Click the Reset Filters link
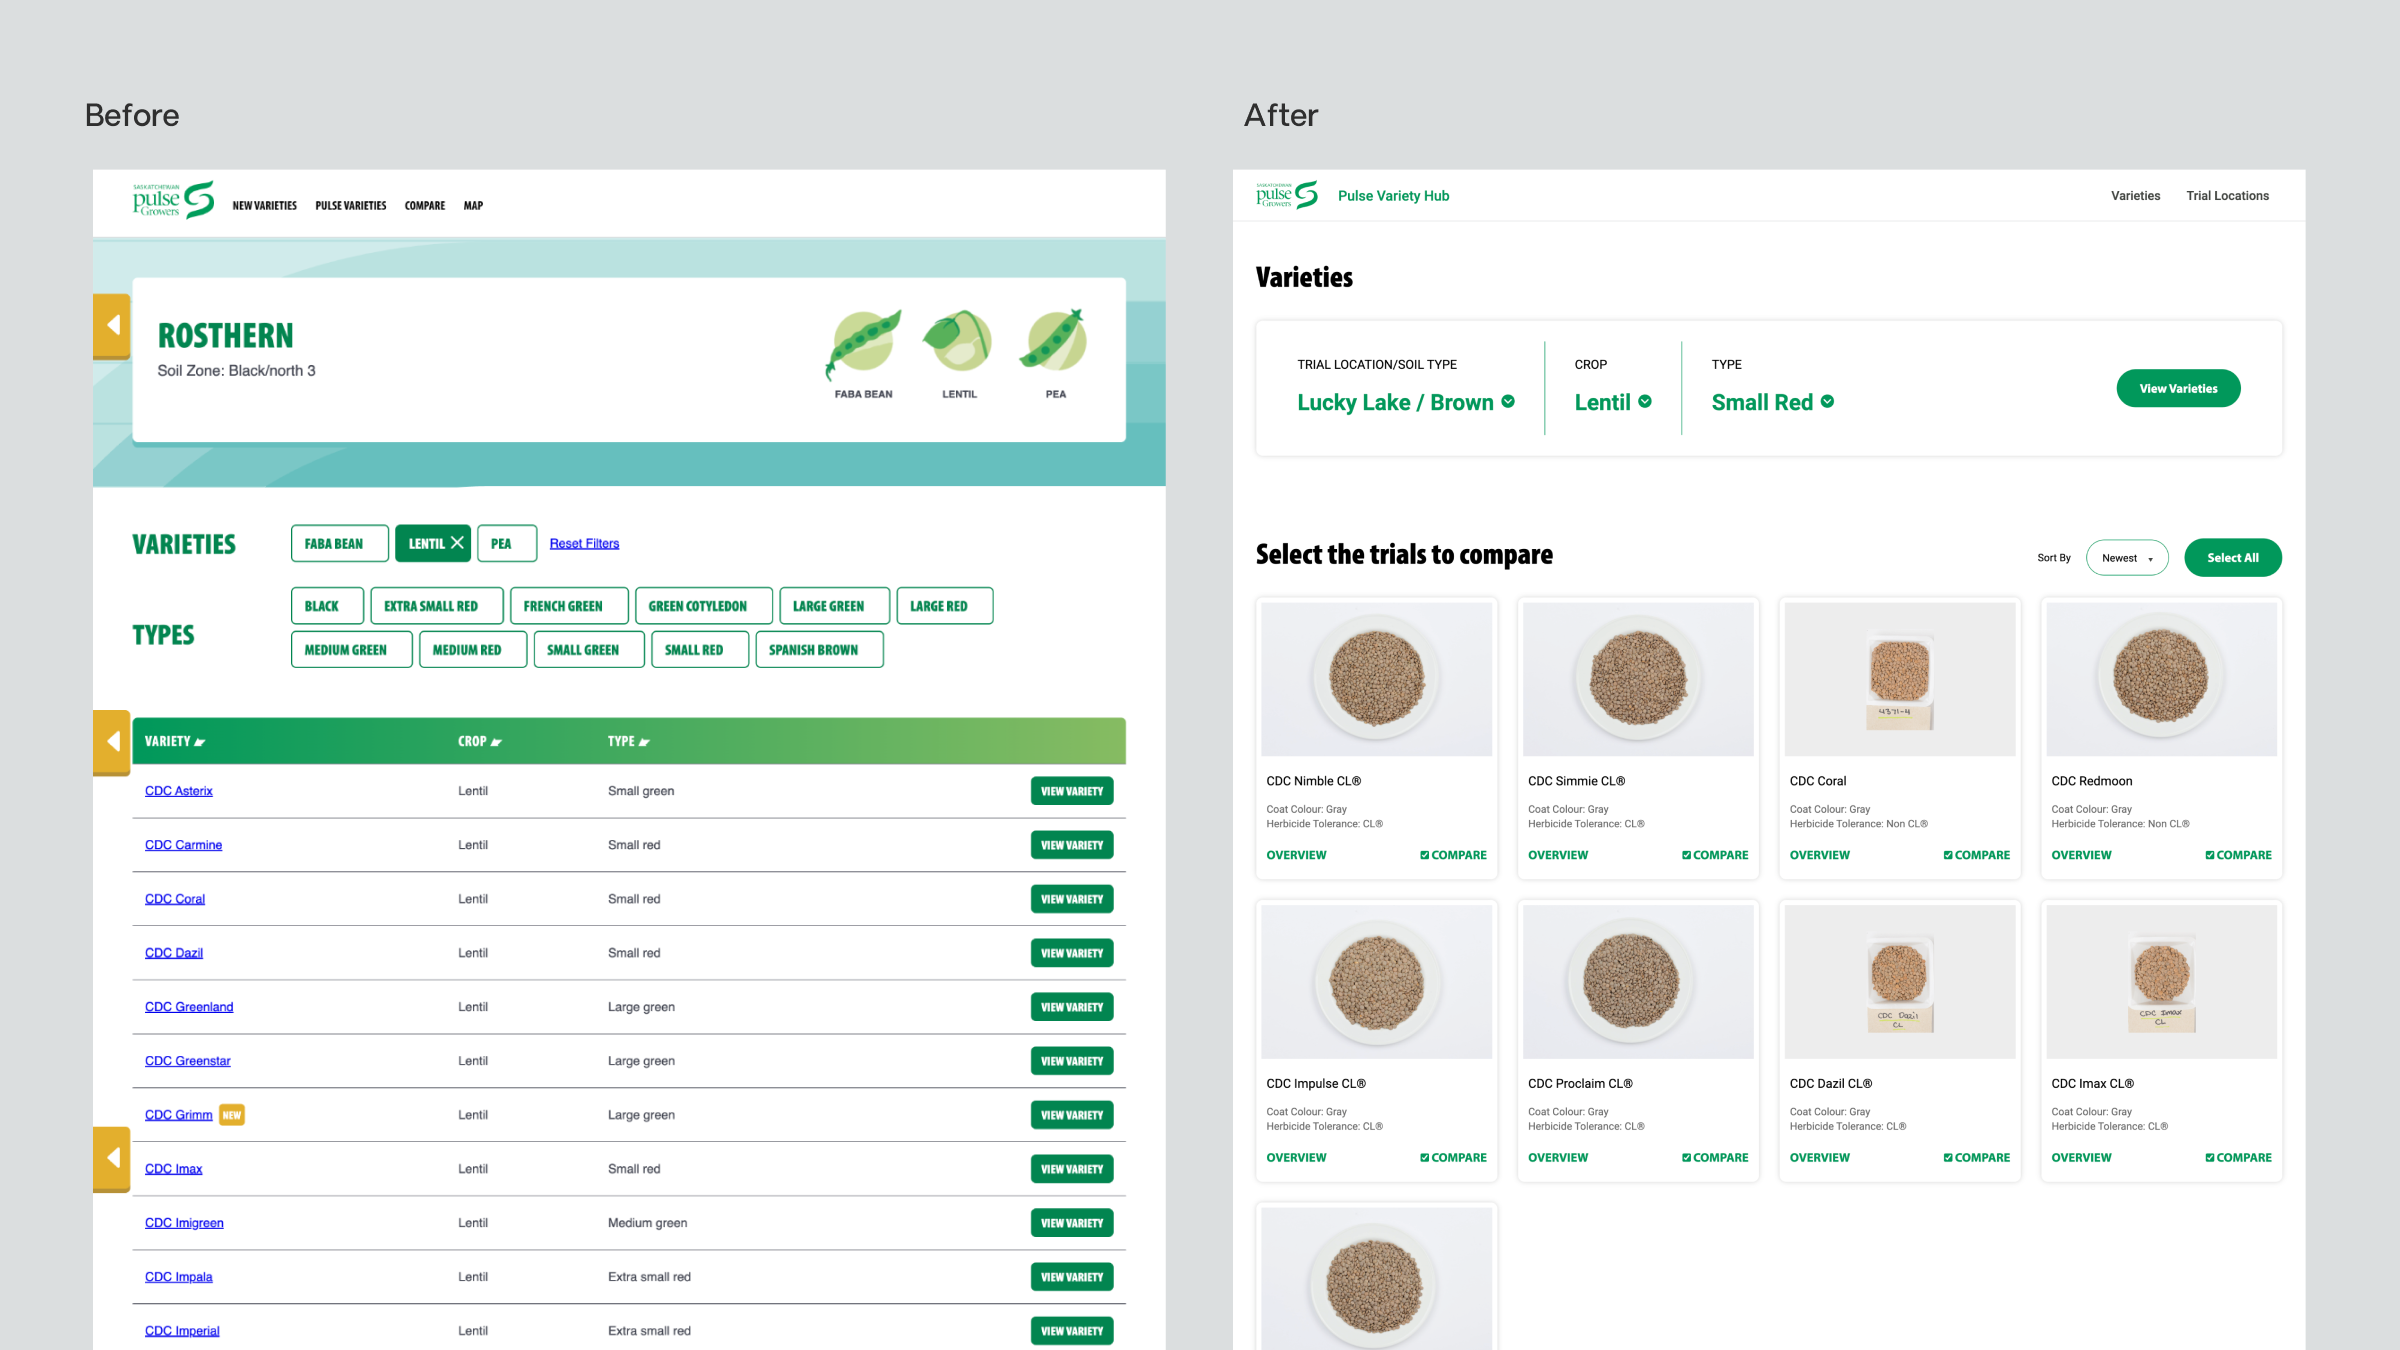 pos(584,544)
